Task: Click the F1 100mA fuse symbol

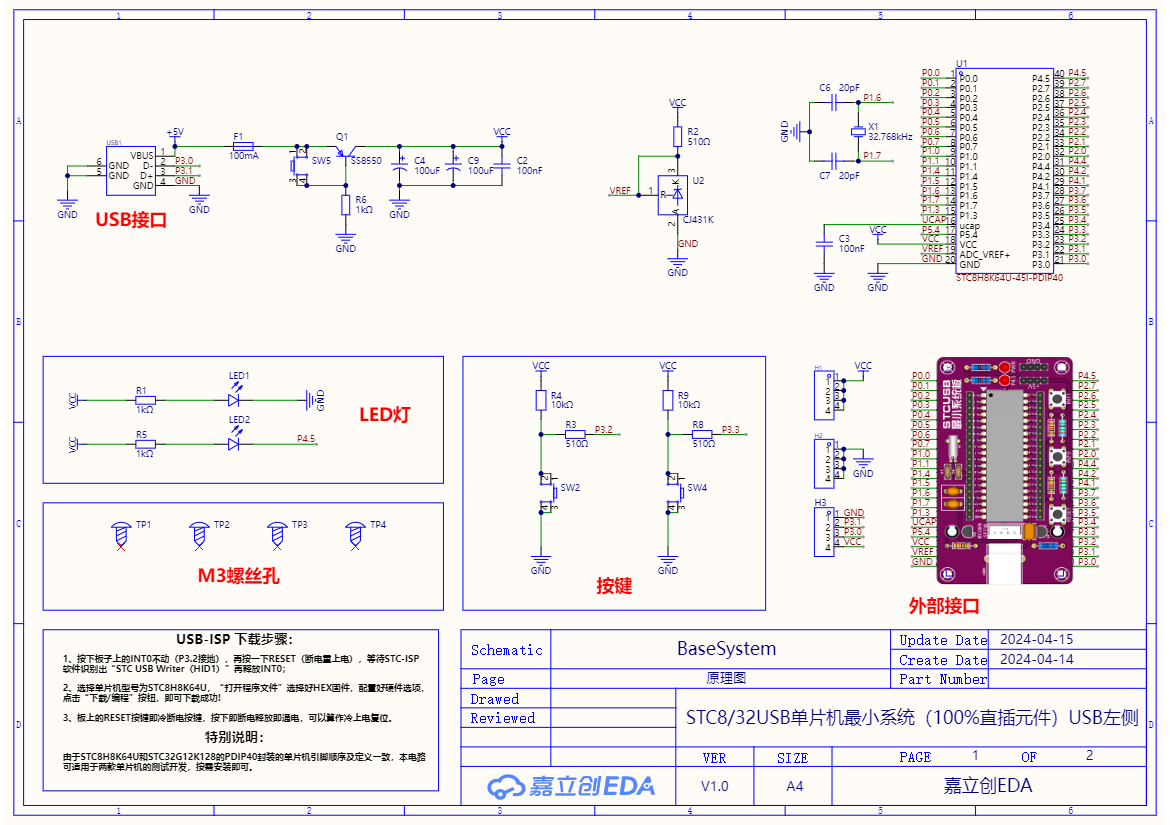Action: [243, 146]
